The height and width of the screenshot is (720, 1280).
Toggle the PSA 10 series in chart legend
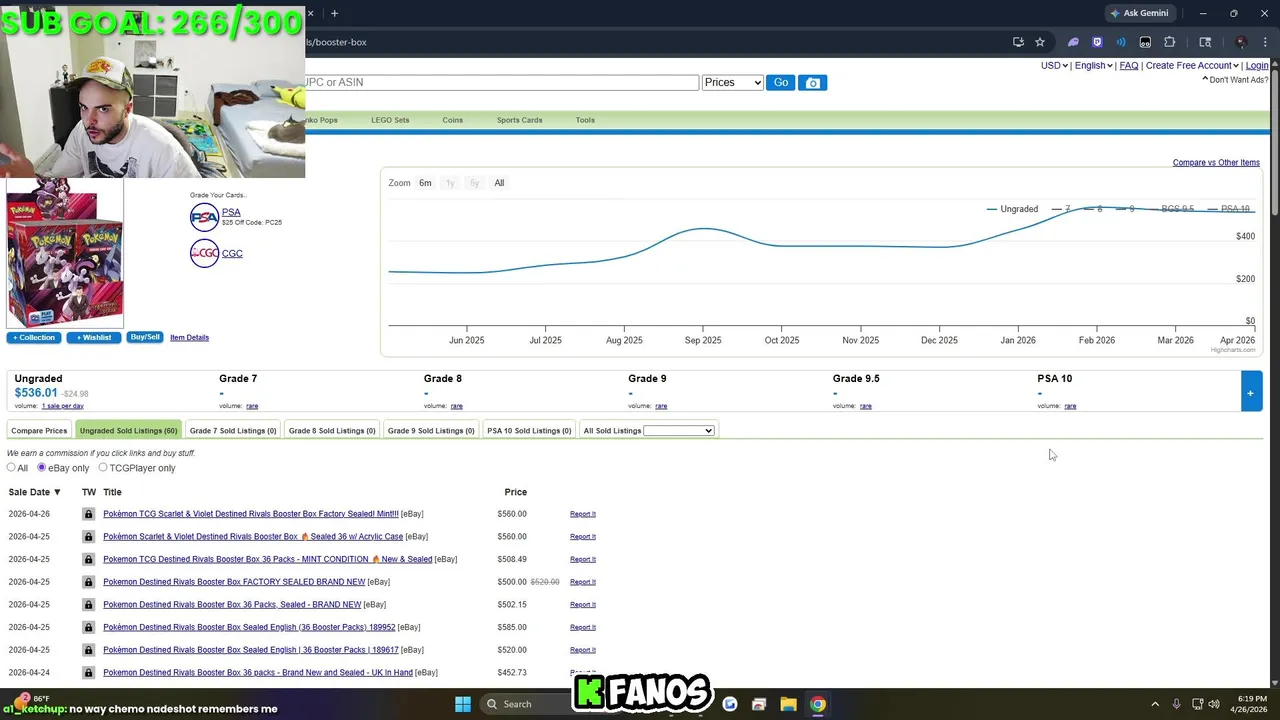1228,209
